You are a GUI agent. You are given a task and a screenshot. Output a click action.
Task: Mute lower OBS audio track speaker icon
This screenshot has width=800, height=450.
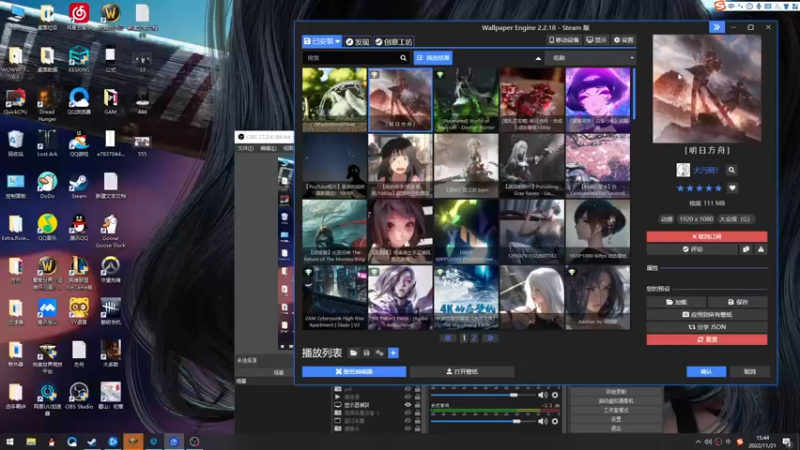[542, 421]
